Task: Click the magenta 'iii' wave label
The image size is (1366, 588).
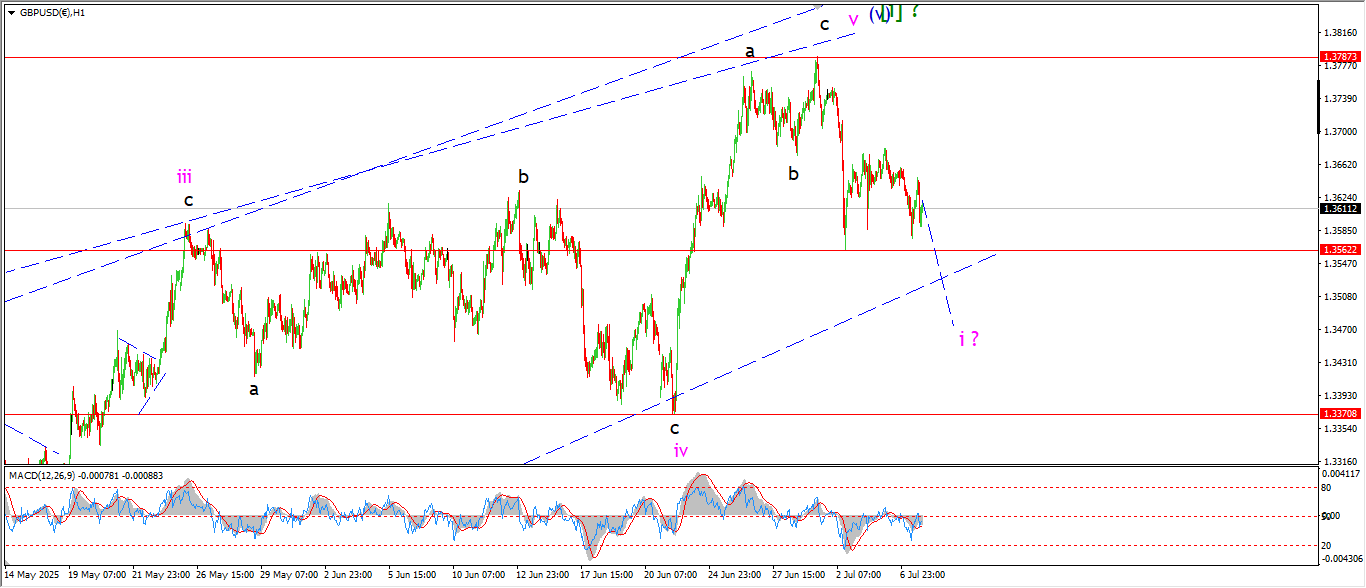Action: tap(184, 177)
